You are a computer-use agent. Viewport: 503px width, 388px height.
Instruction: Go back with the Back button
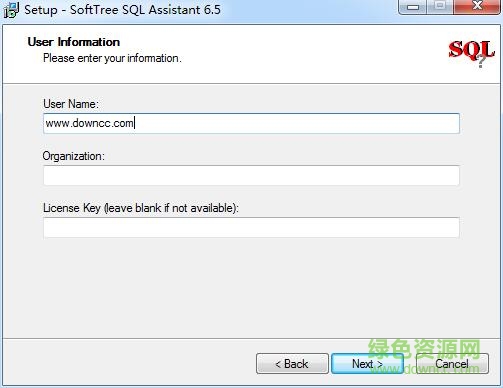point(292,363)
